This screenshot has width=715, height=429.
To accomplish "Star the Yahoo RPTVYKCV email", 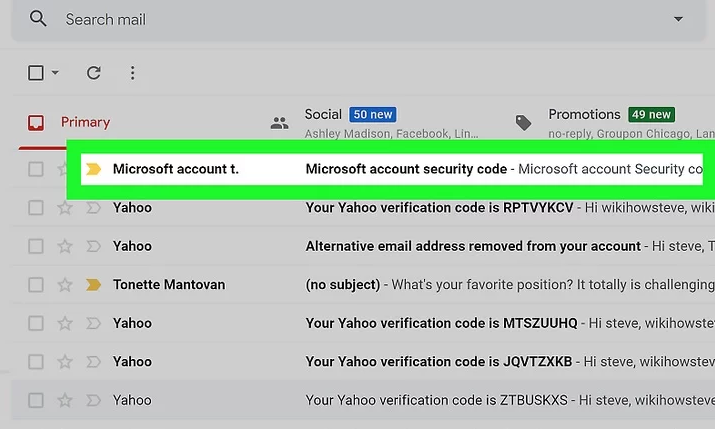I will click(x=65, y=208).
